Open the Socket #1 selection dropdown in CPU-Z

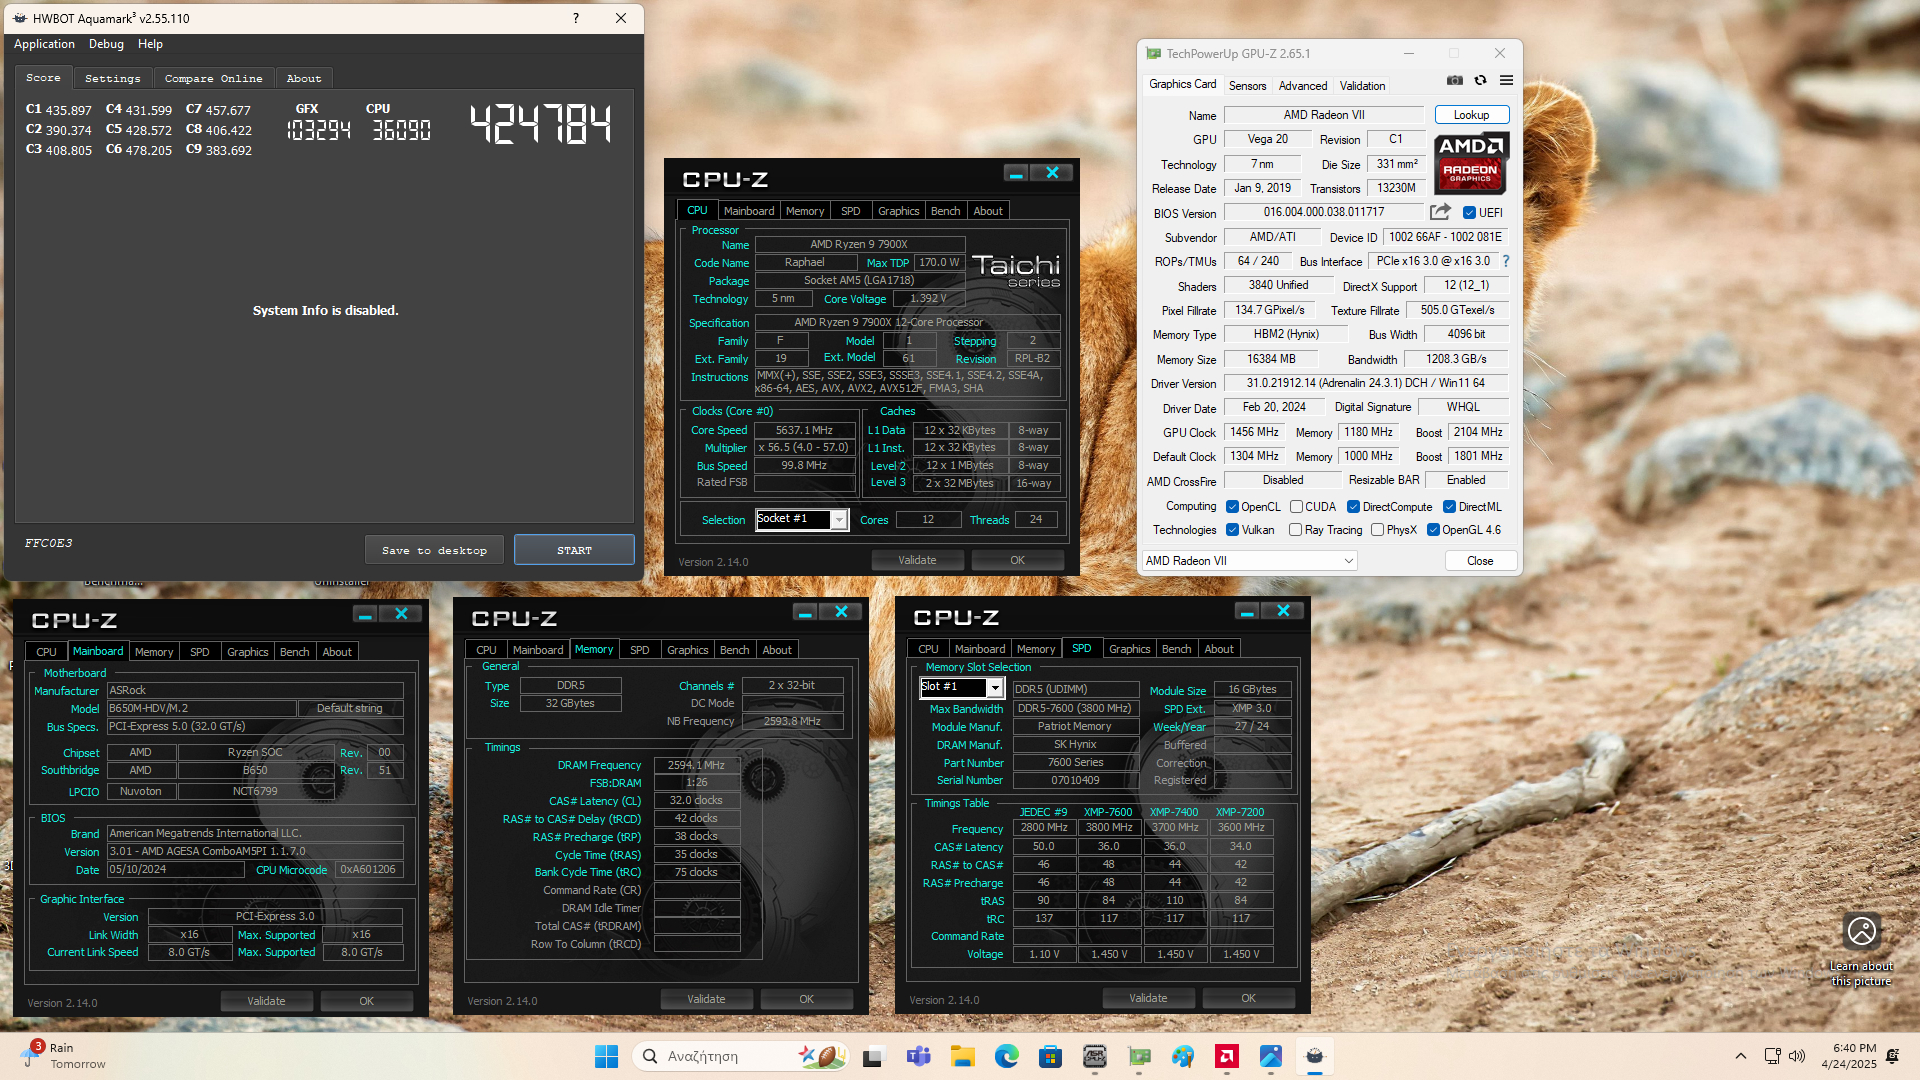(x=802, y=519)
